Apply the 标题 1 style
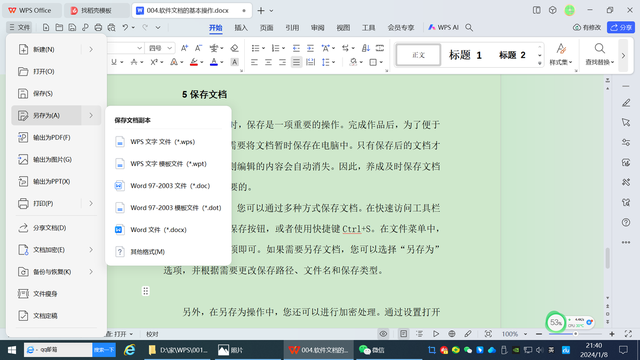This screenshot has height=360, width=640. [465, 55]
